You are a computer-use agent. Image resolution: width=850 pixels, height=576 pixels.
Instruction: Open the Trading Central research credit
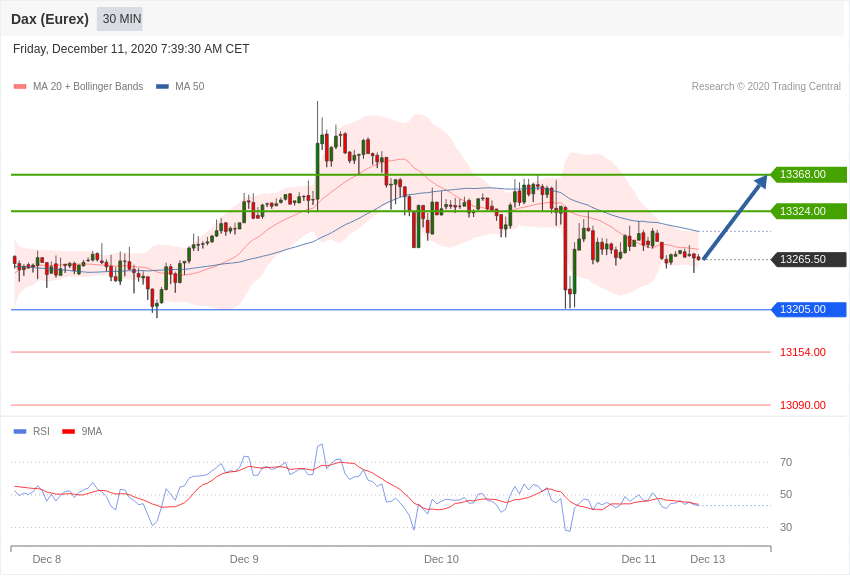click(766, 86)
